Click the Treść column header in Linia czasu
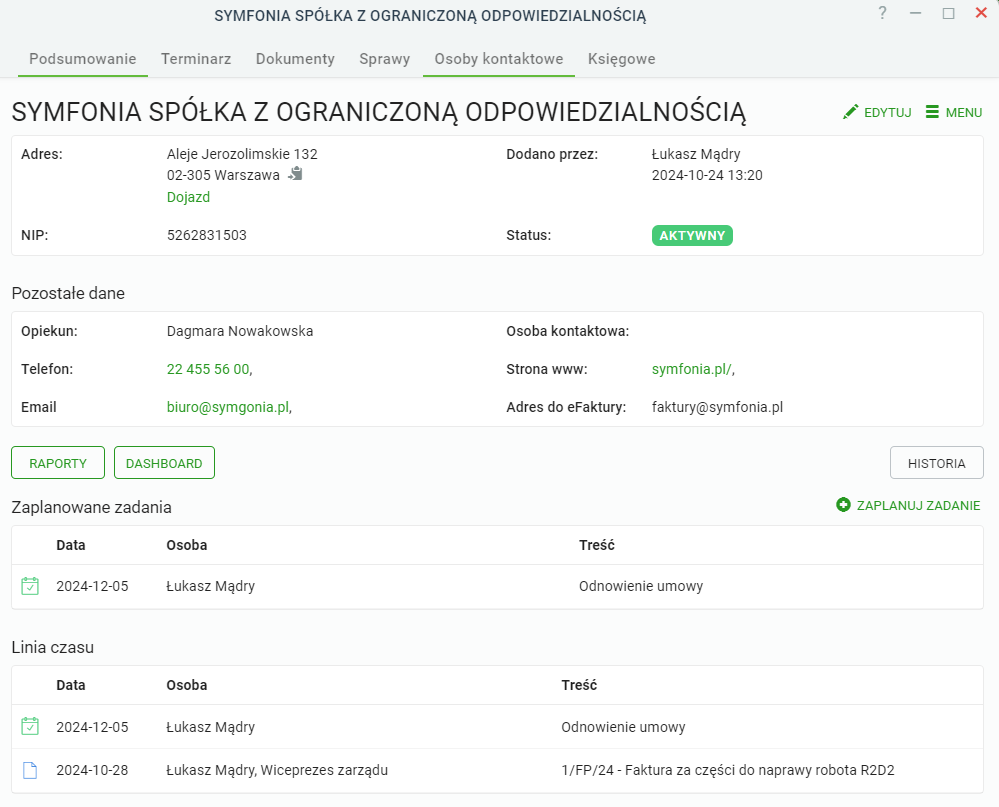999x807 pixels. [579, 685]
